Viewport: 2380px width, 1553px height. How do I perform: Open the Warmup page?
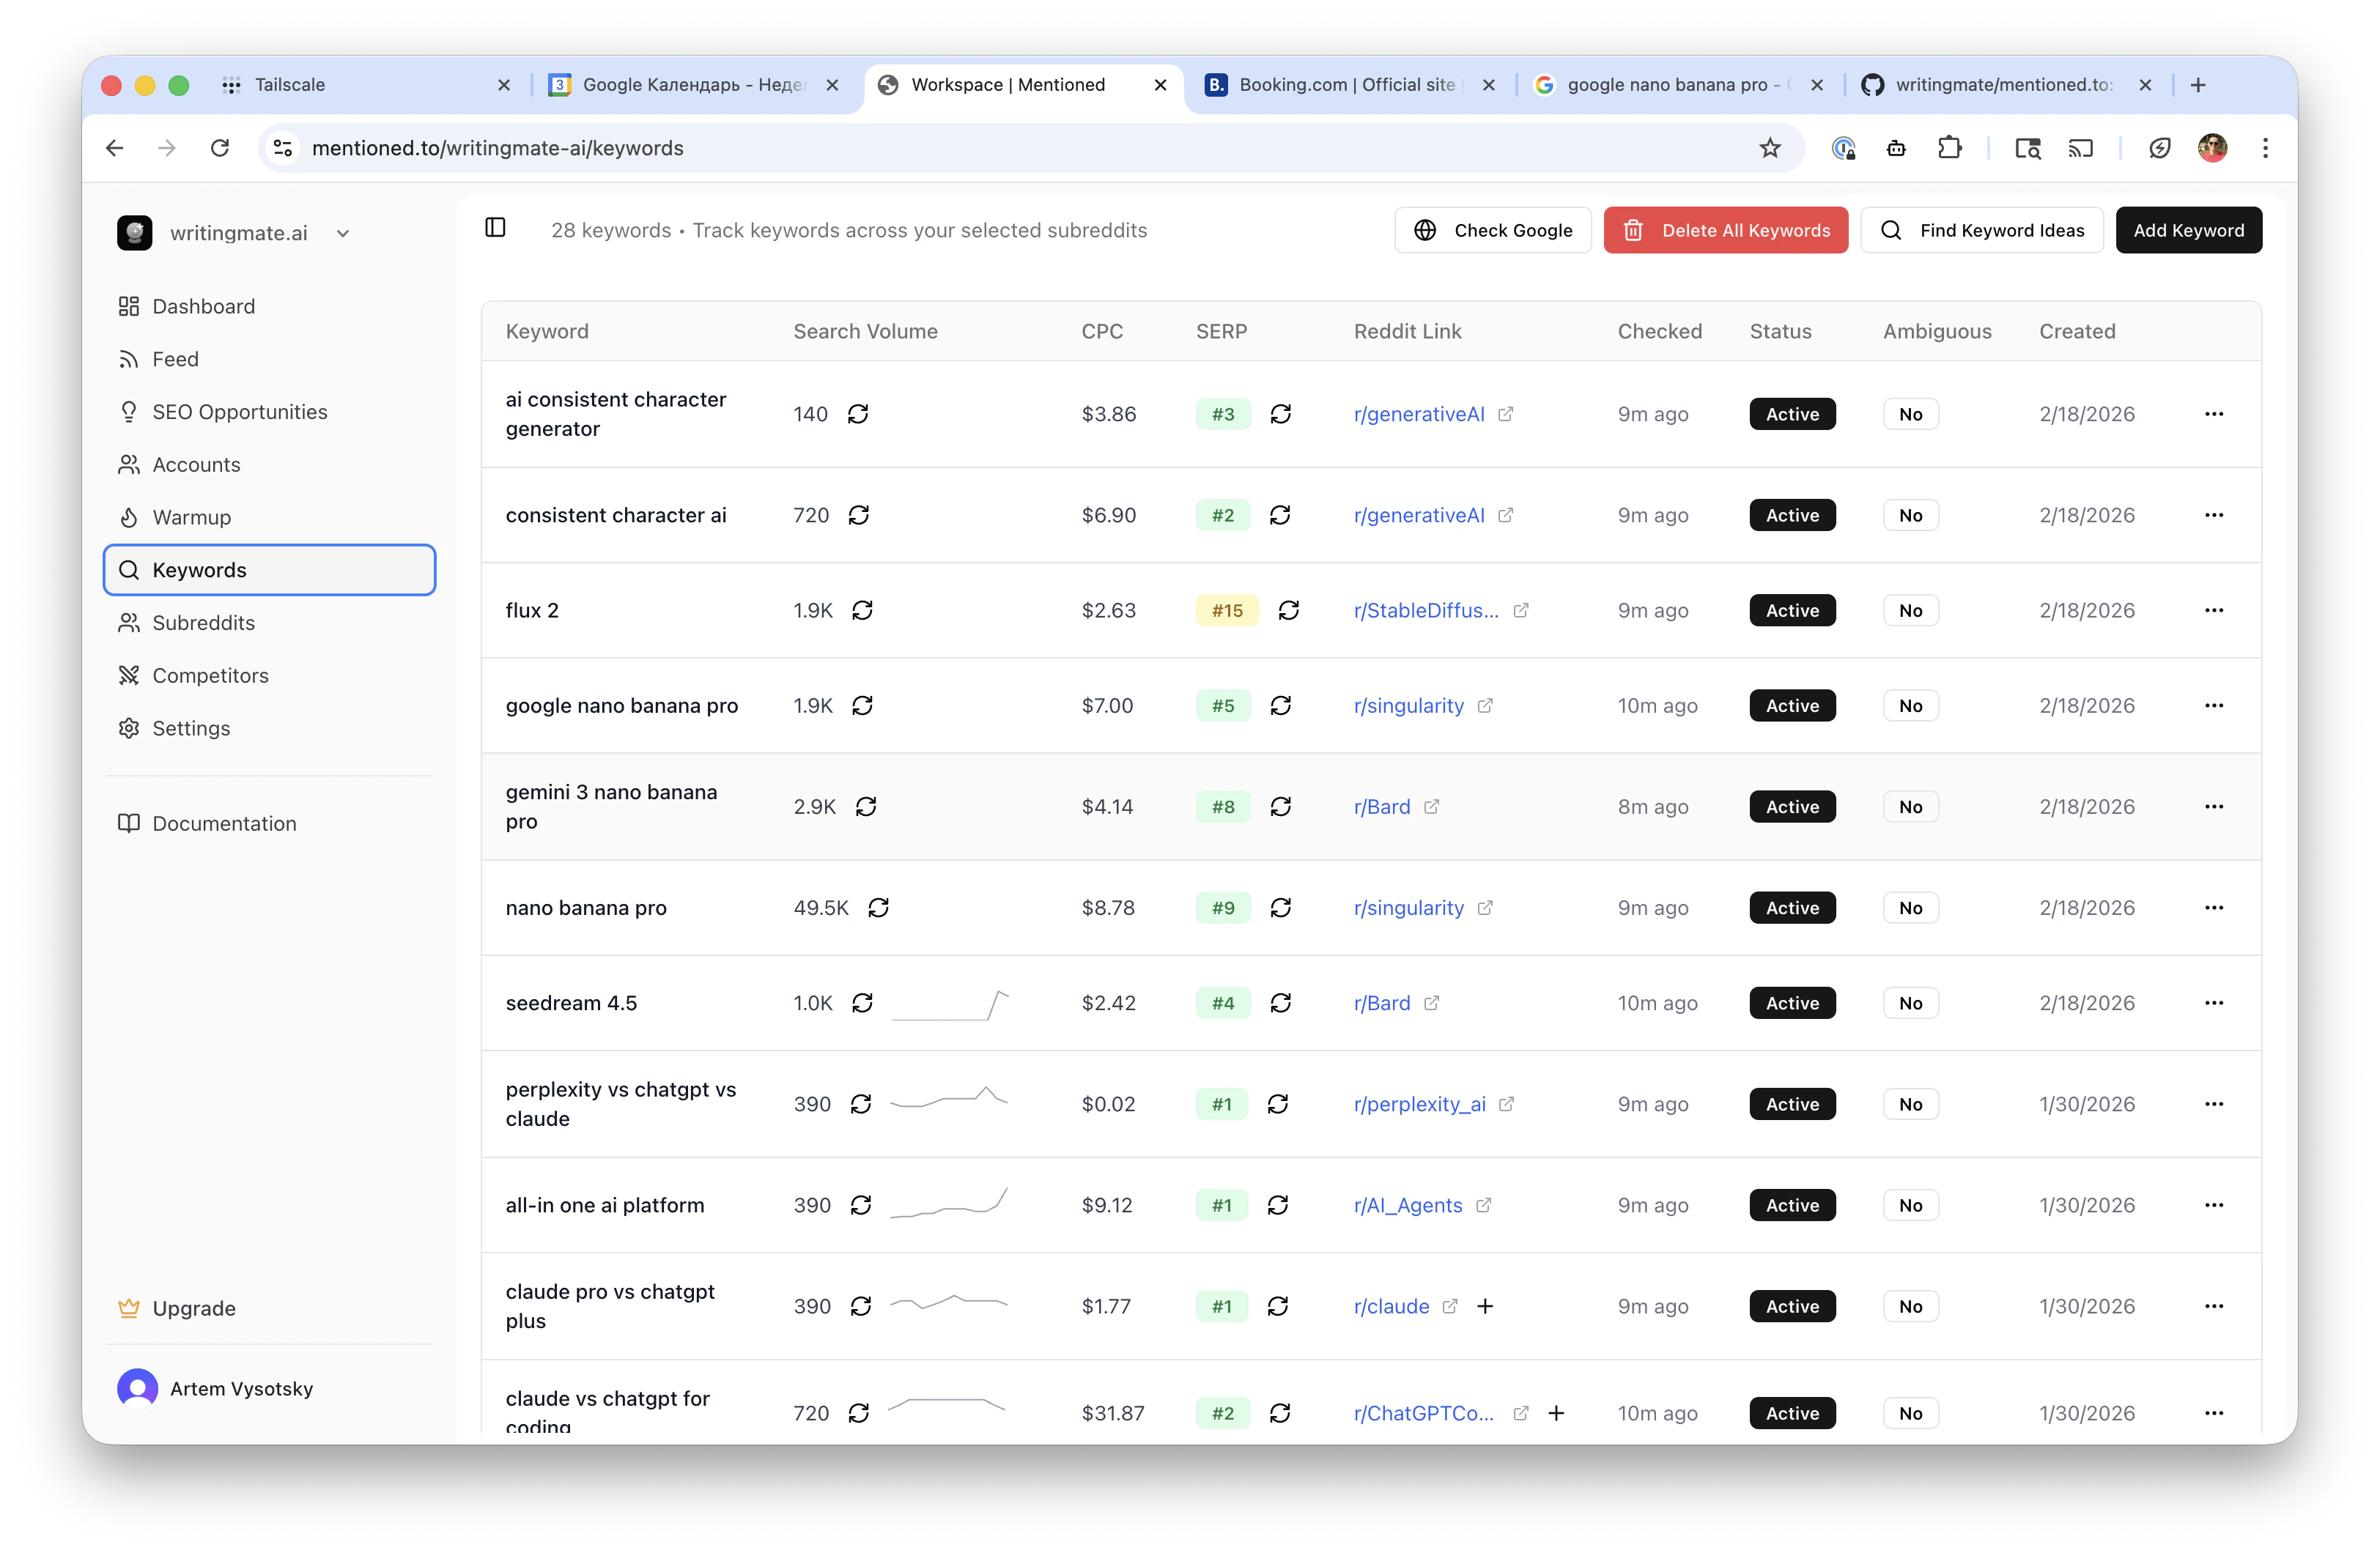point(269,517)
